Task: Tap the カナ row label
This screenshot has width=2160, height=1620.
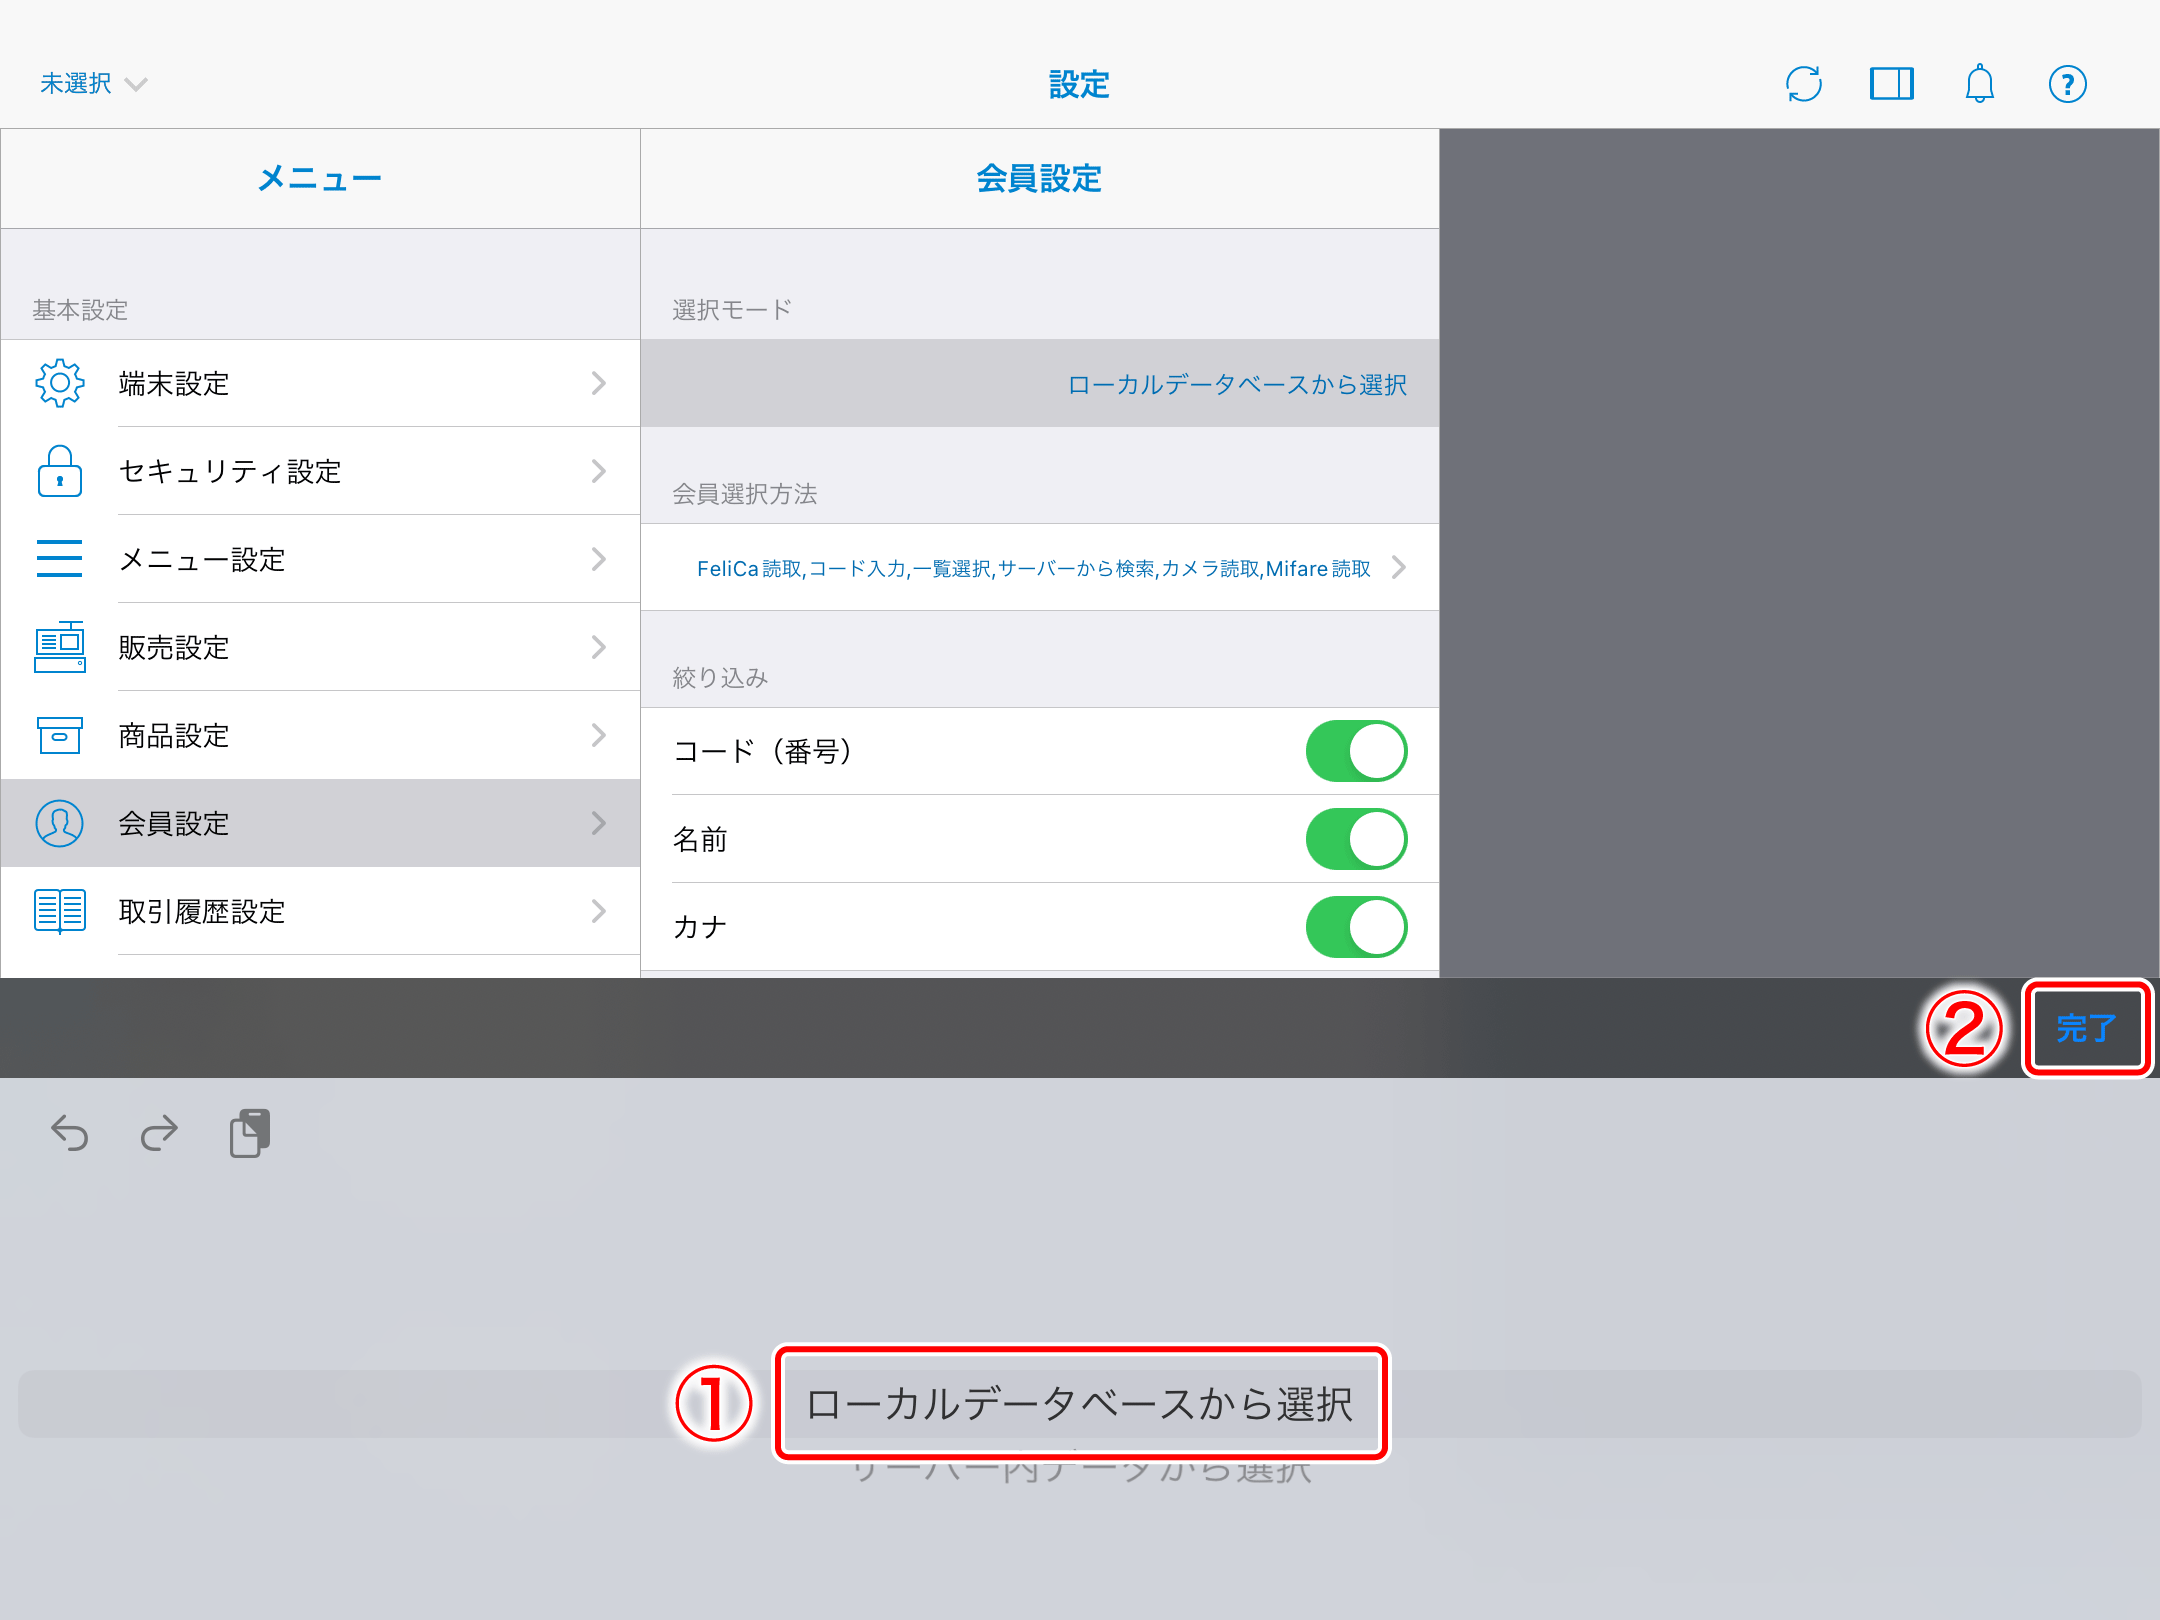Action: coord(700,927)
